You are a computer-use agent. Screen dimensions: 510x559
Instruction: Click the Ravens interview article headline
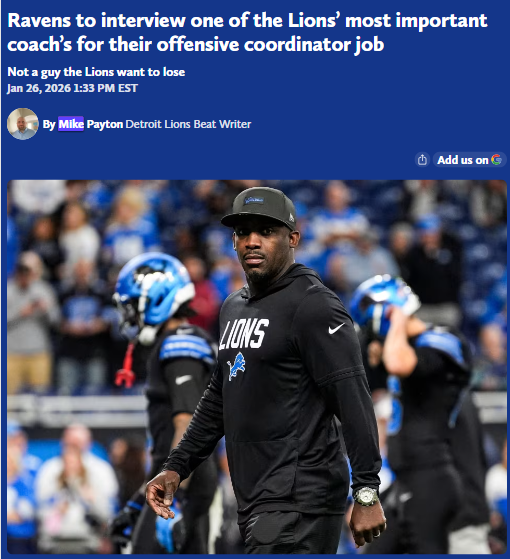[x=247, y=32]
